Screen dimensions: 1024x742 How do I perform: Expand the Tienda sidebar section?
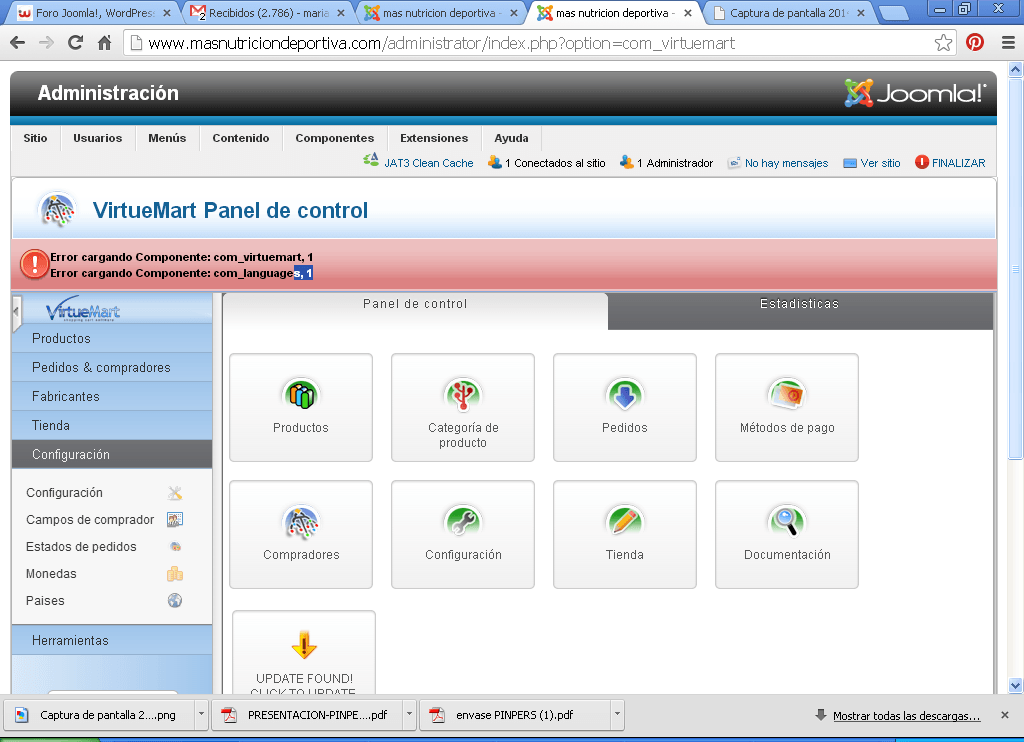coord(112,425)
